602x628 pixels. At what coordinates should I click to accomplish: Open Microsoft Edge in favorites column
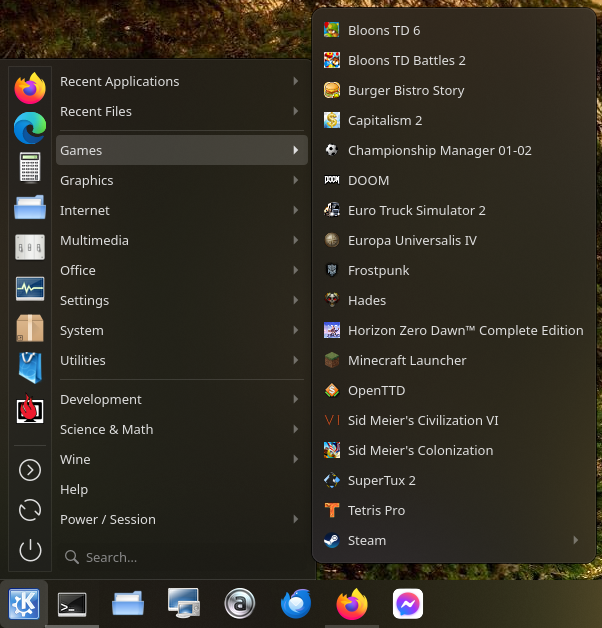[x=30, y=128]
